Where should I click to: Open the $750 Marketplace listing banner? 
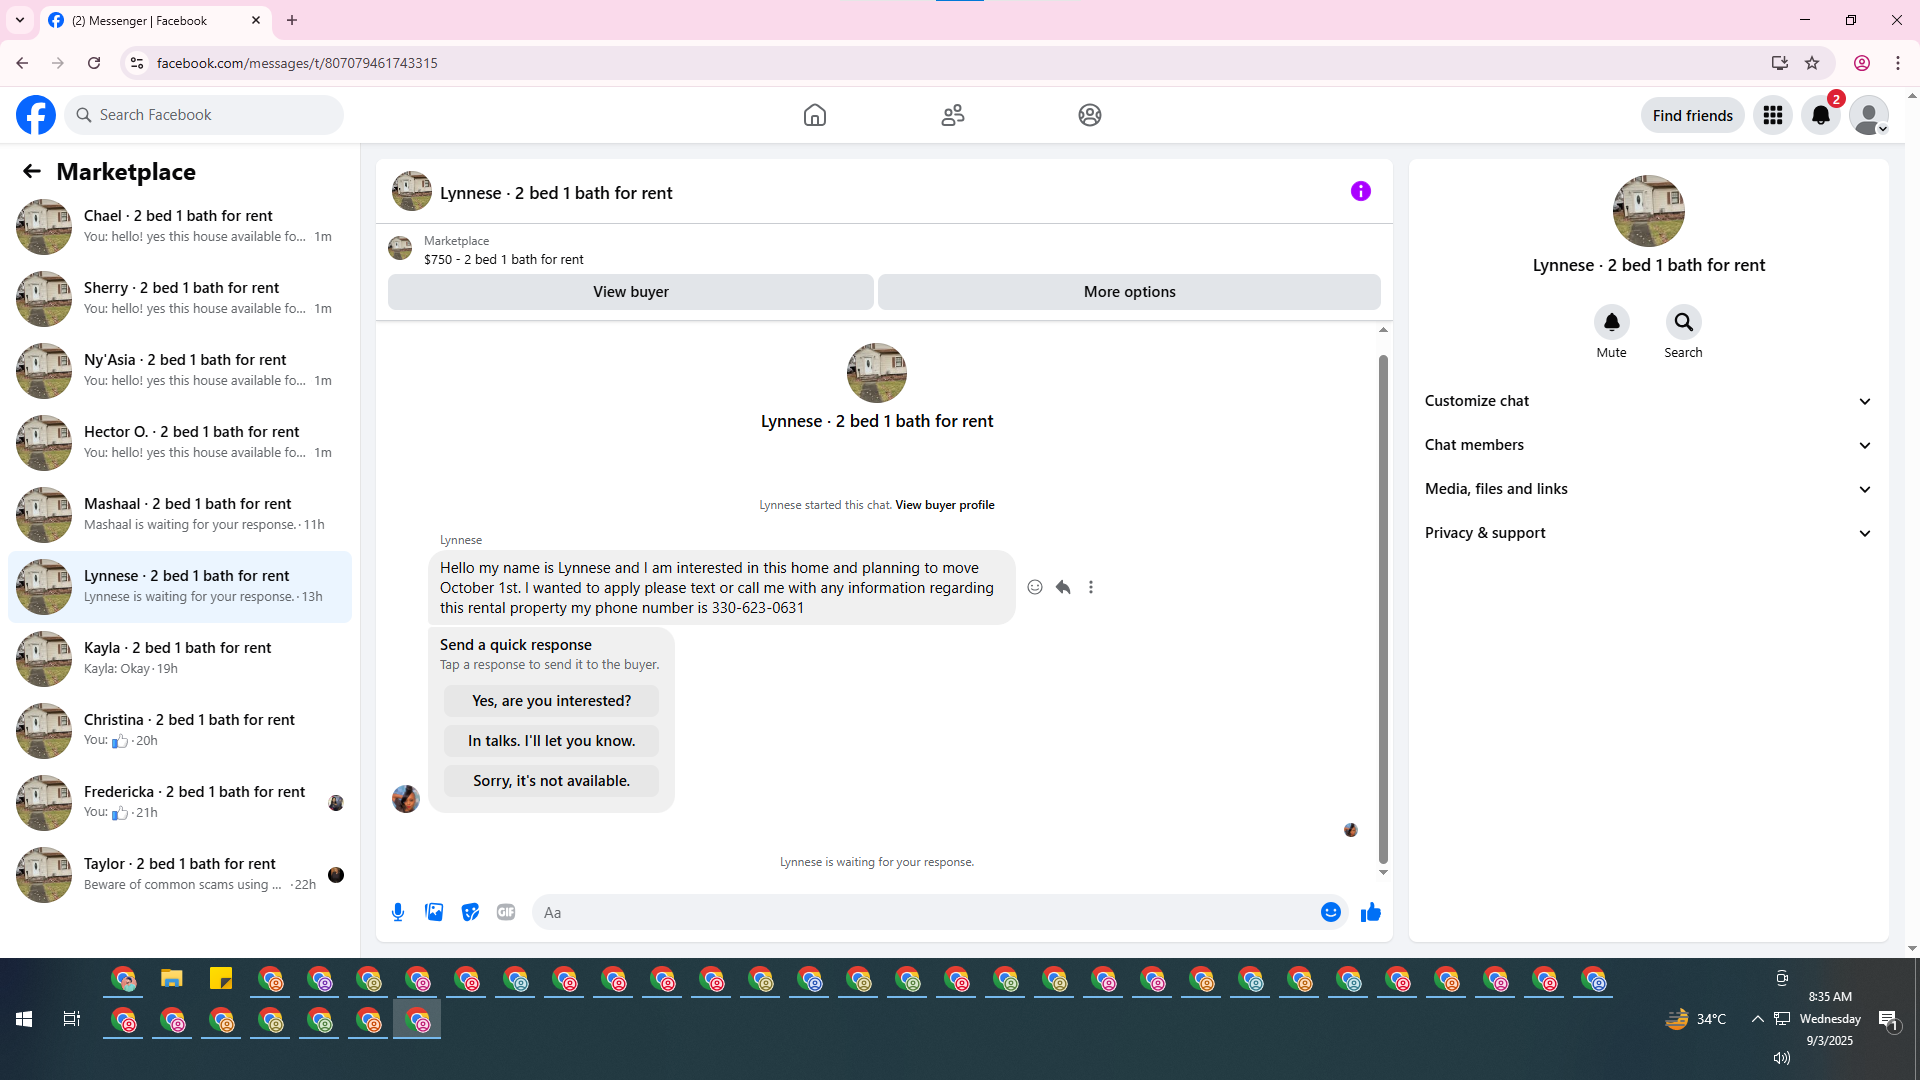point(884,249)
